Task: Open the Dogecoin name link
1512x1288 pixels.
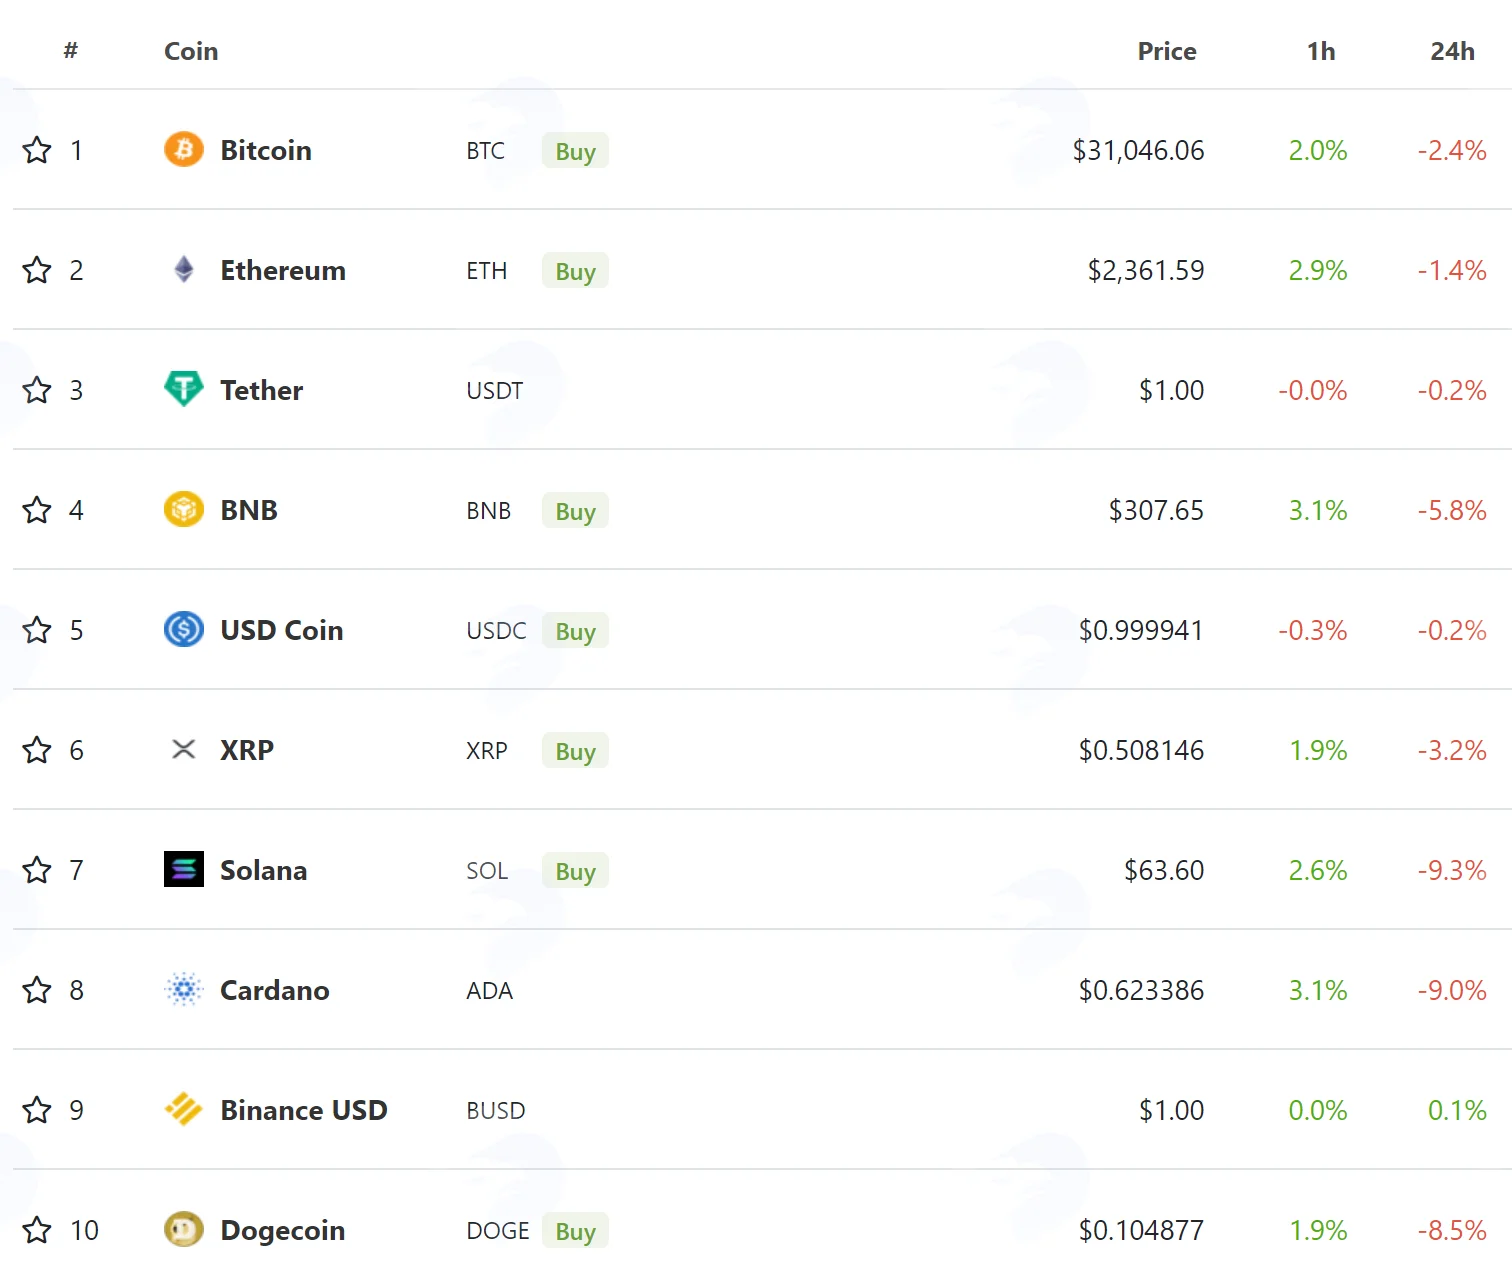Action: click(x=283, y=1230)
